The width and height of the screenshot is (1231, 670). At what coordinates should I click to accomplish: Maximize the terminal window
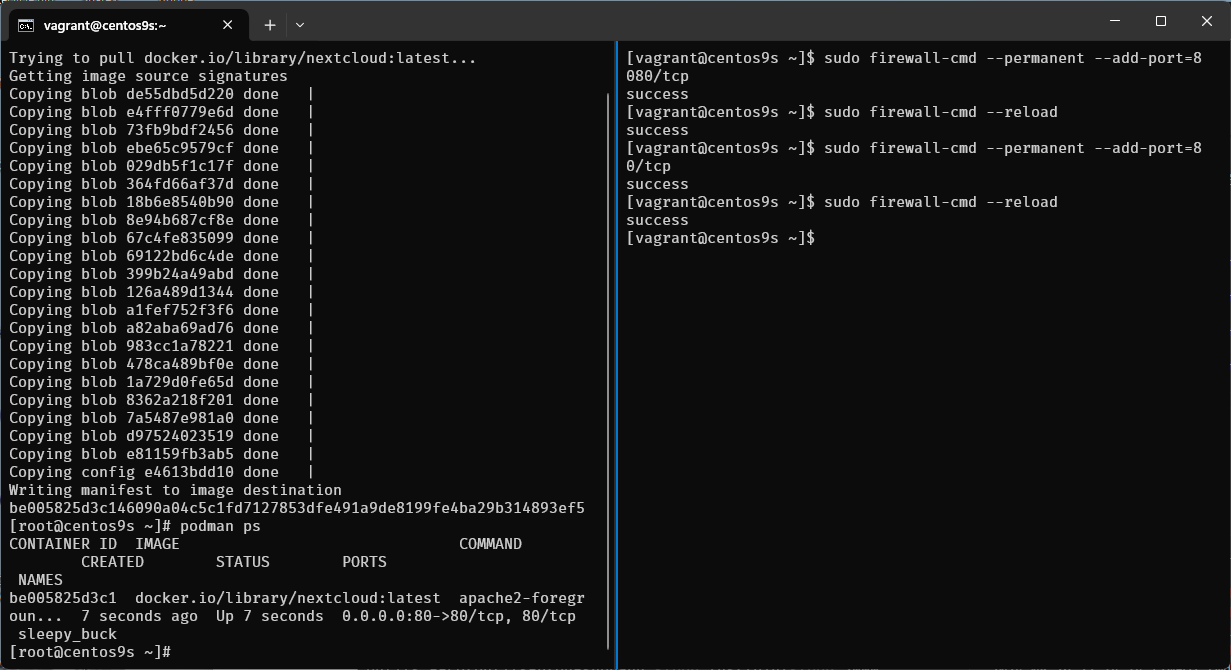1161,21
